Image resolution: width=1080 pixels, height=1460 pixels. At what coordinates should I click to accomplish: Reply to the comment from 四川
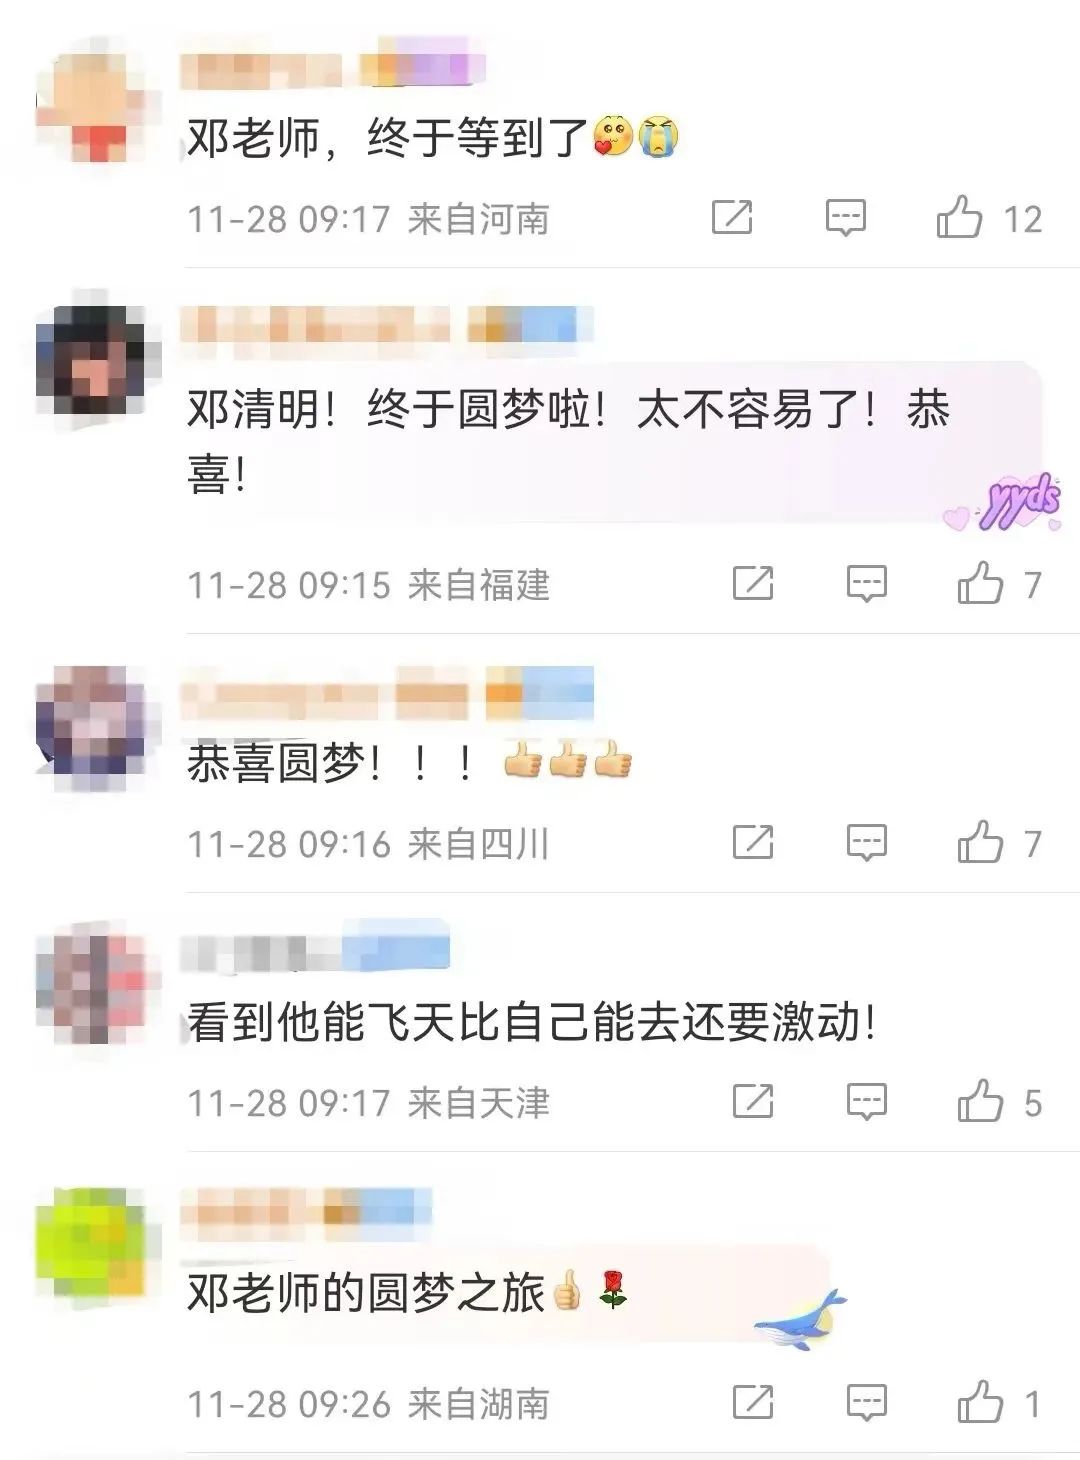click(866, 843)
